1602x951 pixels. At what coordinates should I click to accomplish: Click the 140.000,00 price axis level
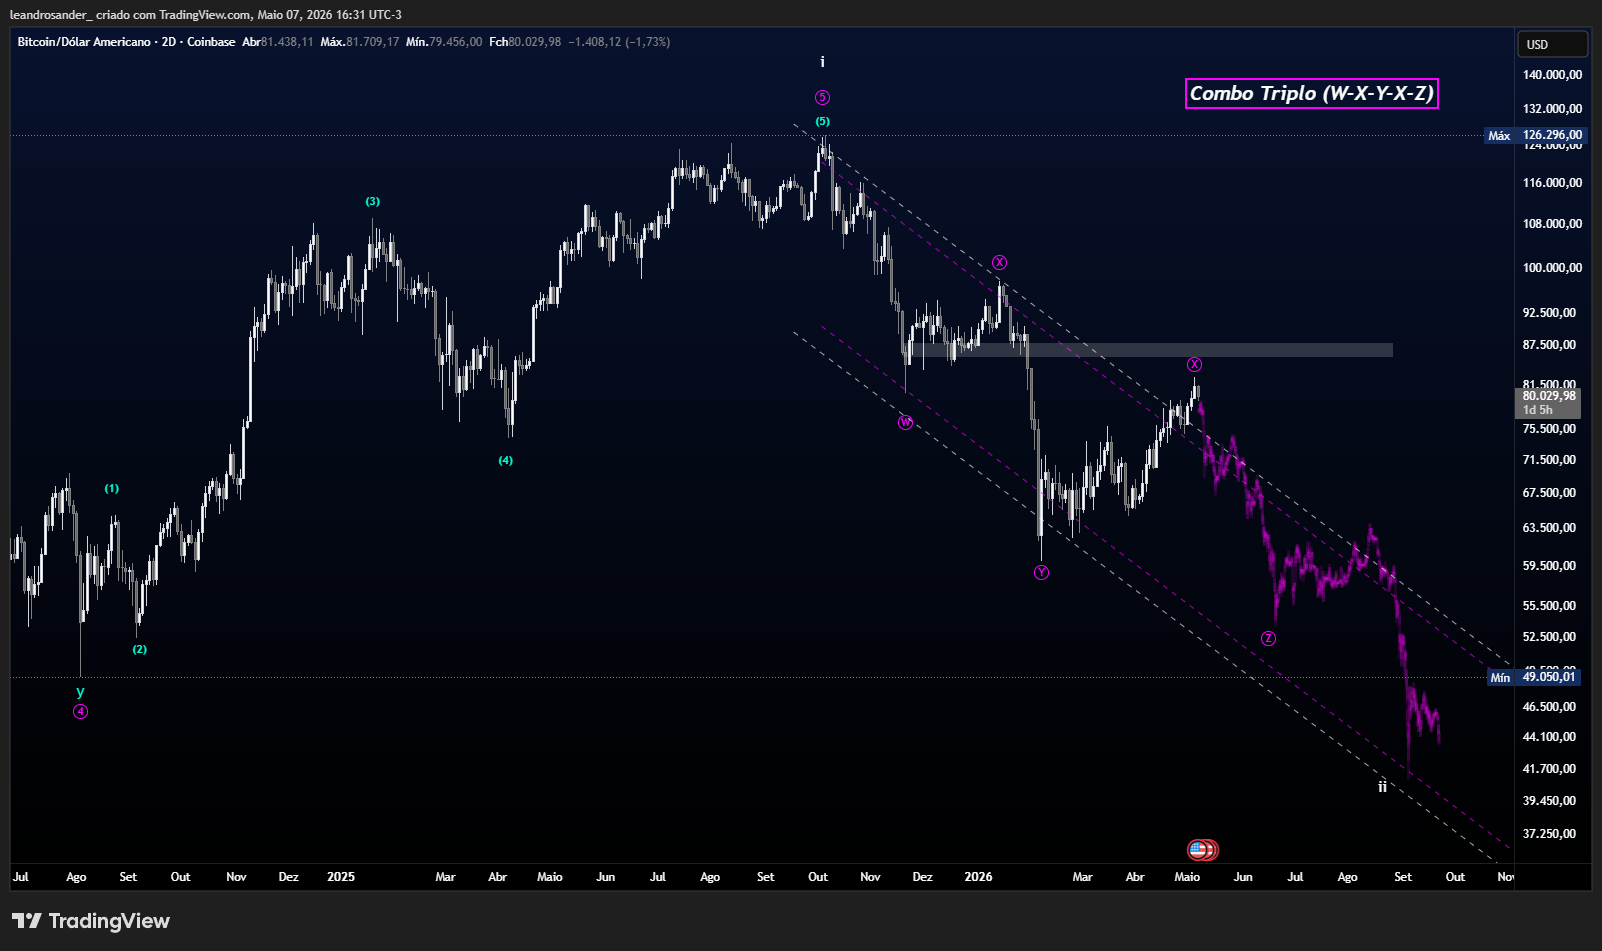click(1552, 74)
